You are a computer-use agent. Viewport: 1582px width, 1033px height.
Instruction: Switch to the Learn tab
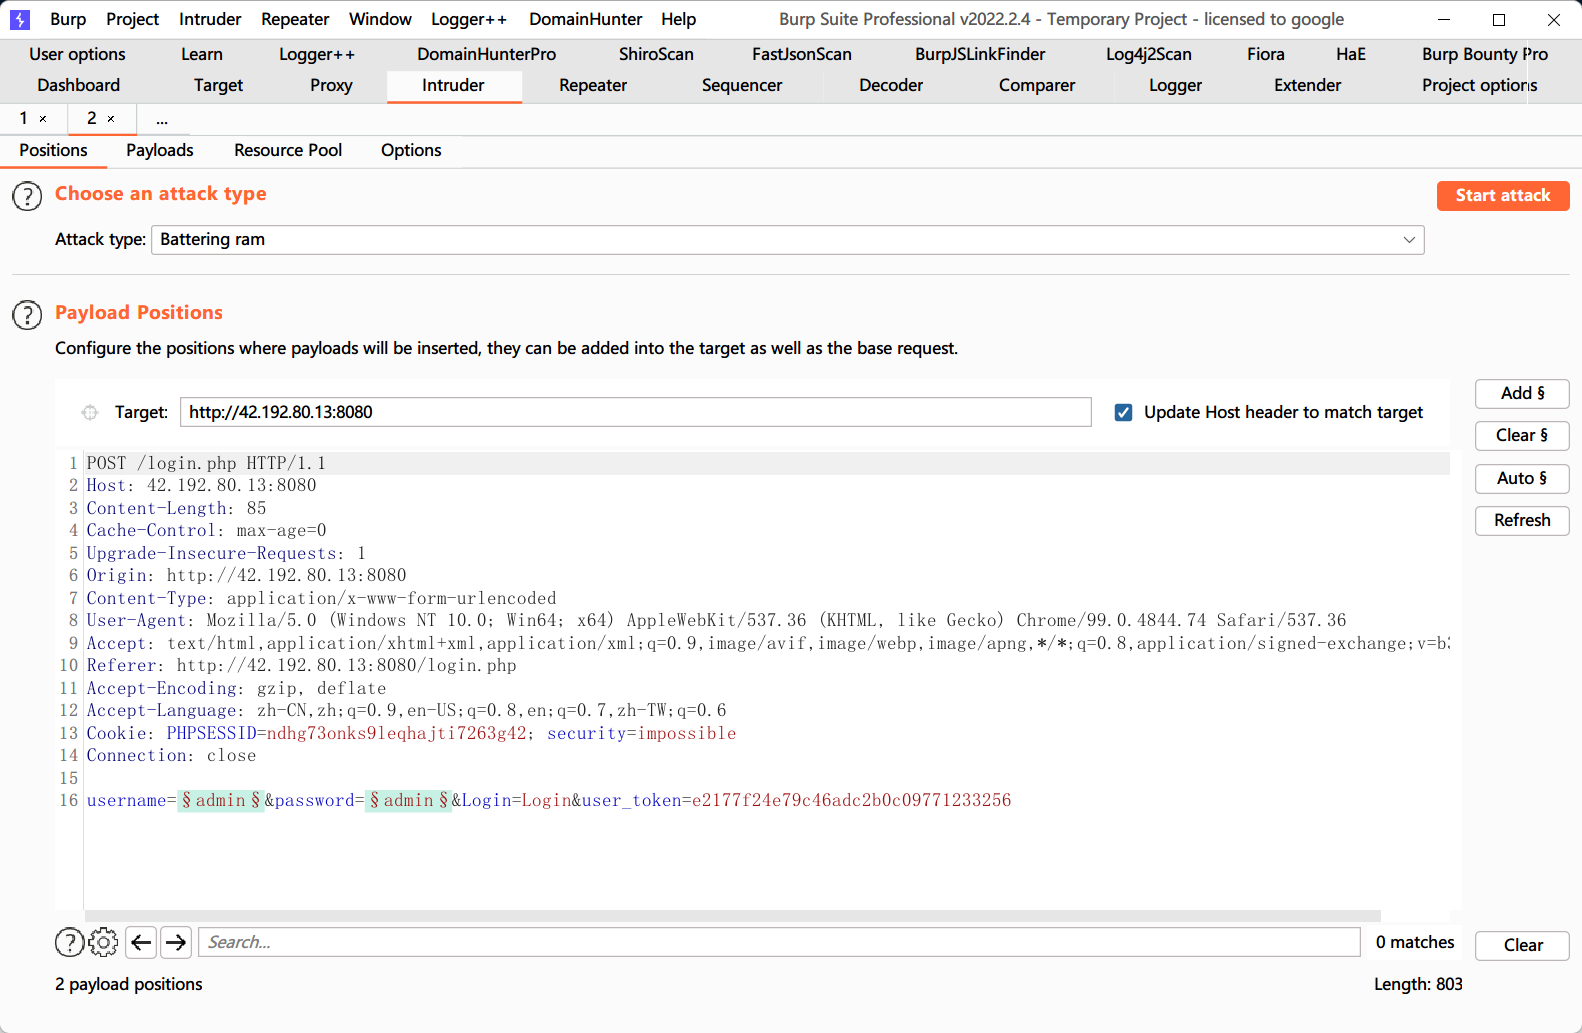point(202,54)
